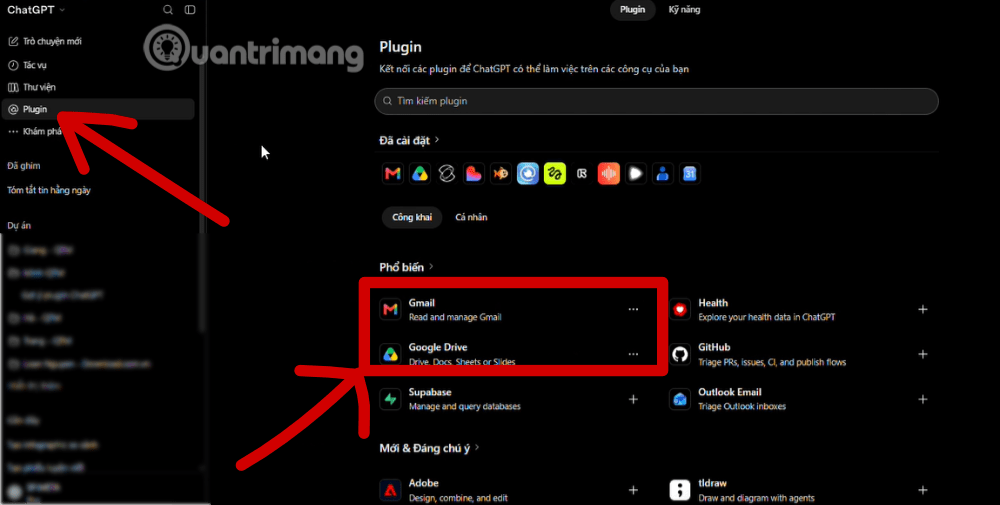This screenshot has height=505, width=1000.
Task: Click the Google Drive logo in Popular list
Action: tap(390, 355)
